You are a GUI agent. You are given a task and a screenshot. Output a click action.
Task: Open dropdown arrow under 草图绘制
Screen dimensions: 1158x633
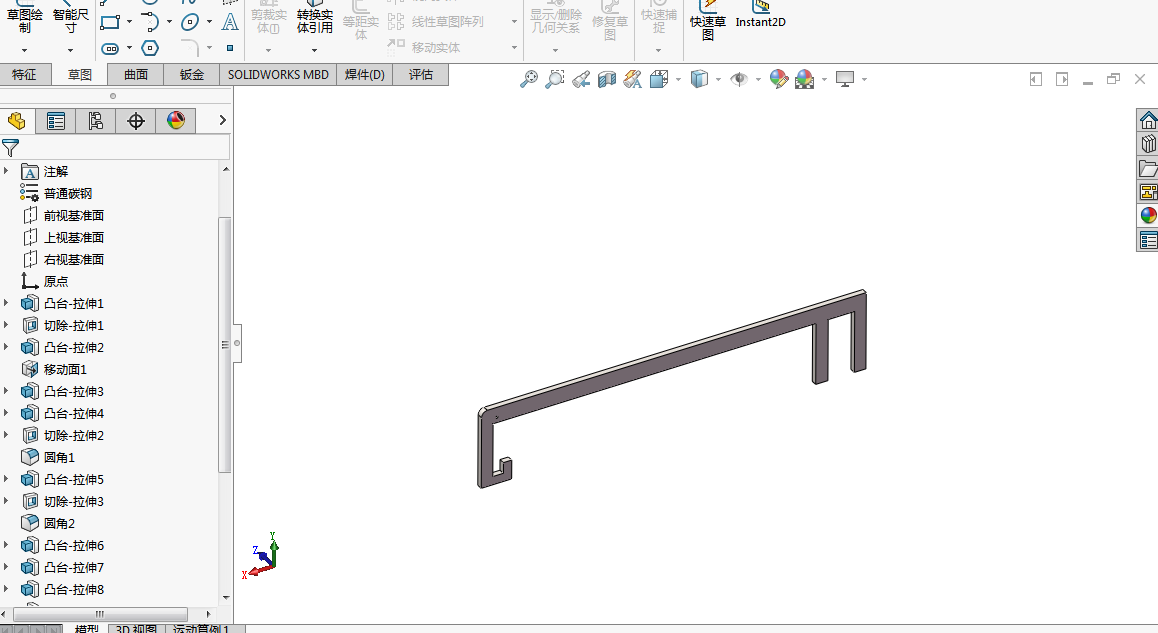point(24,50)
